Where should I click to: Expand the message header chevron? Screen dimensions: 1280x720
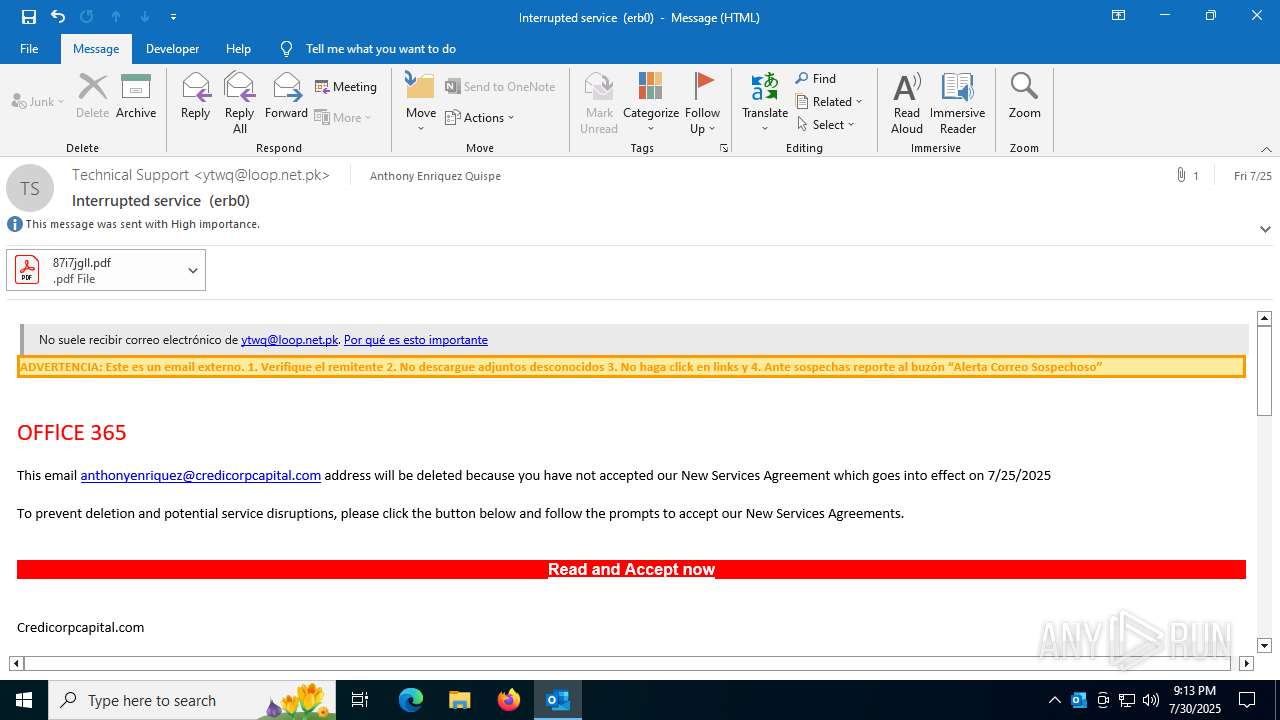pos(1265,229)
